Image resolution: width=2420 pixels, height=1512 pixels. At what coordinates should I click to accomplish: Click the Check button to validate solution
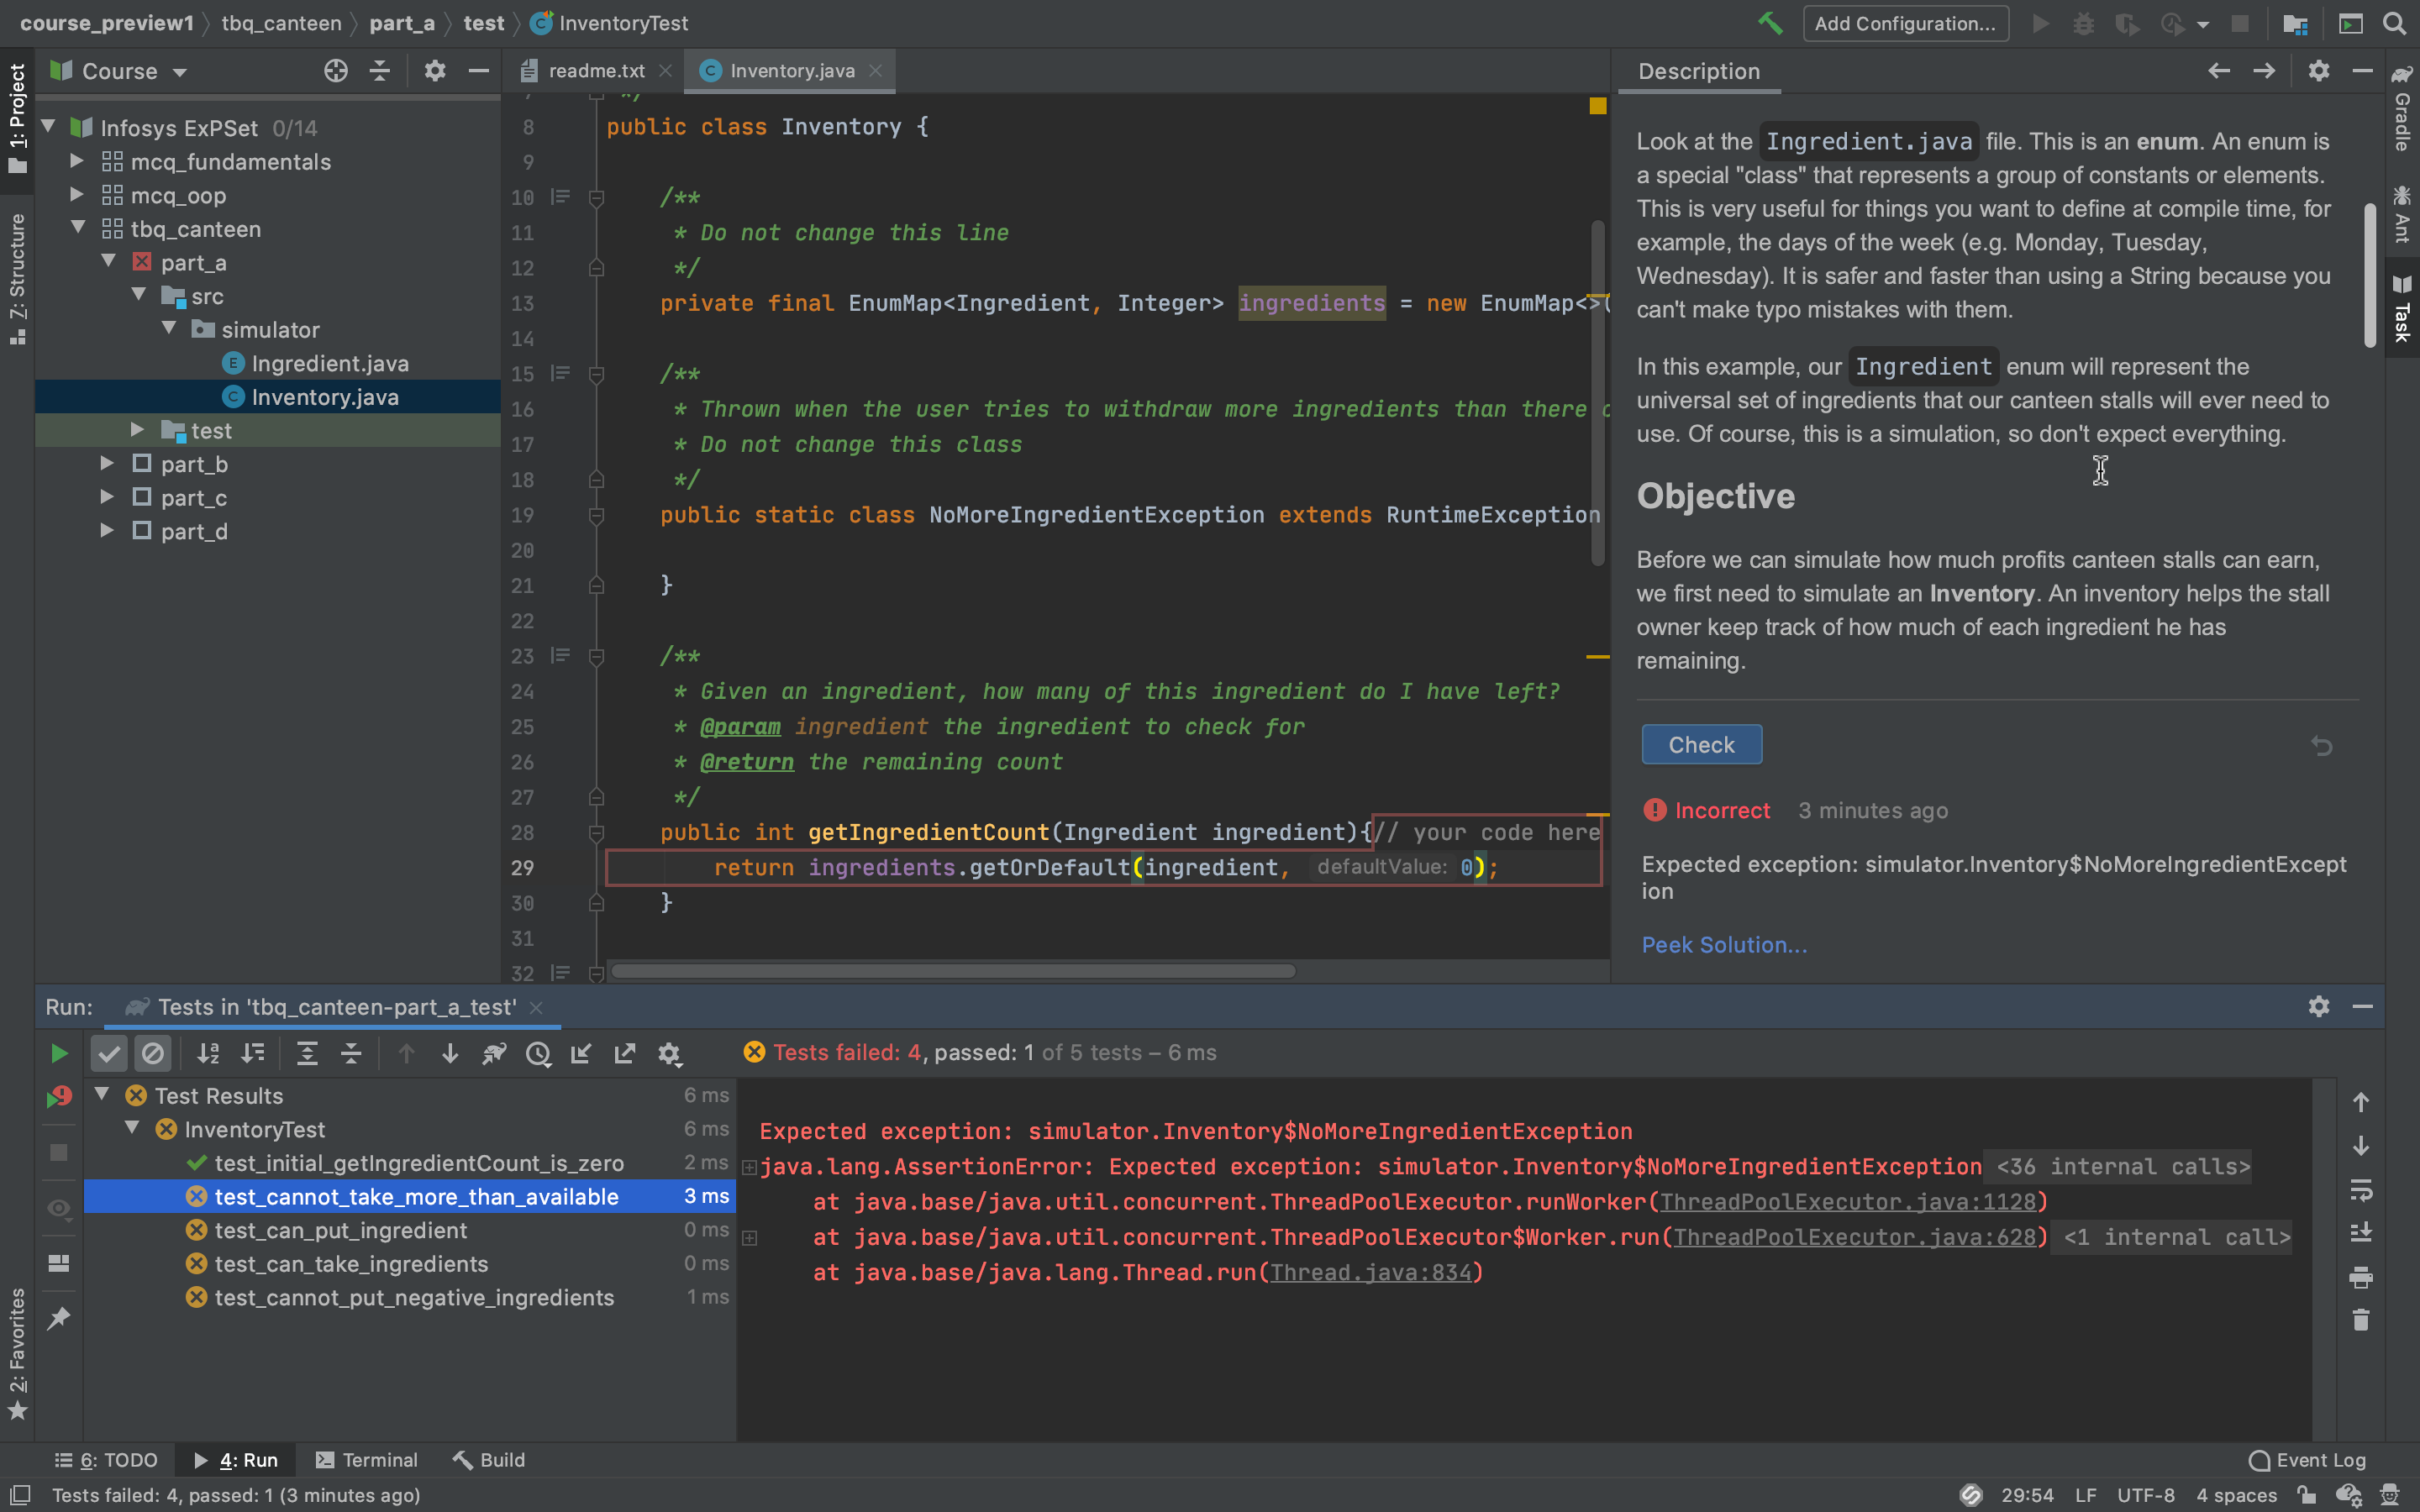[x=1701, y=743]
